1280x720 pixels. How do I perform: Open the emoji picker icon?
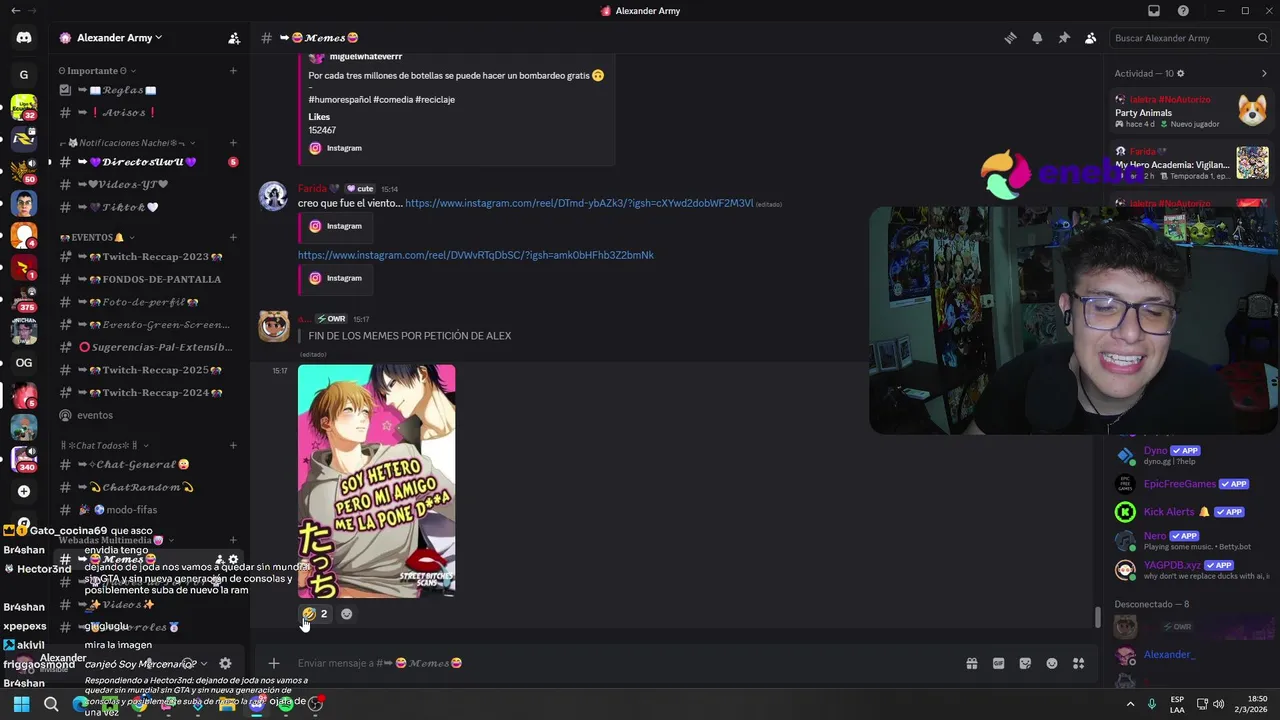point(1052,663)
